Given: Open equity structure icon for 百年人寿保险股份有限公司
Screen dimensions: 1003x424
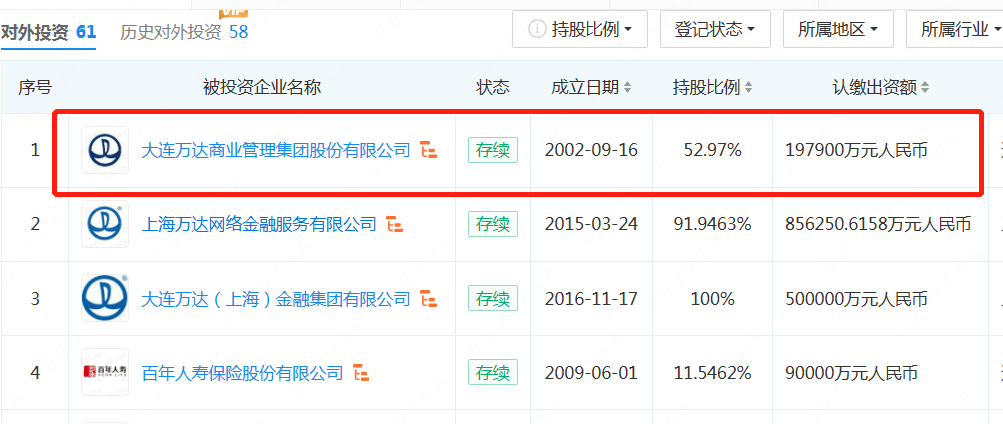Looking at the screenshot, I should click(362, 373).
